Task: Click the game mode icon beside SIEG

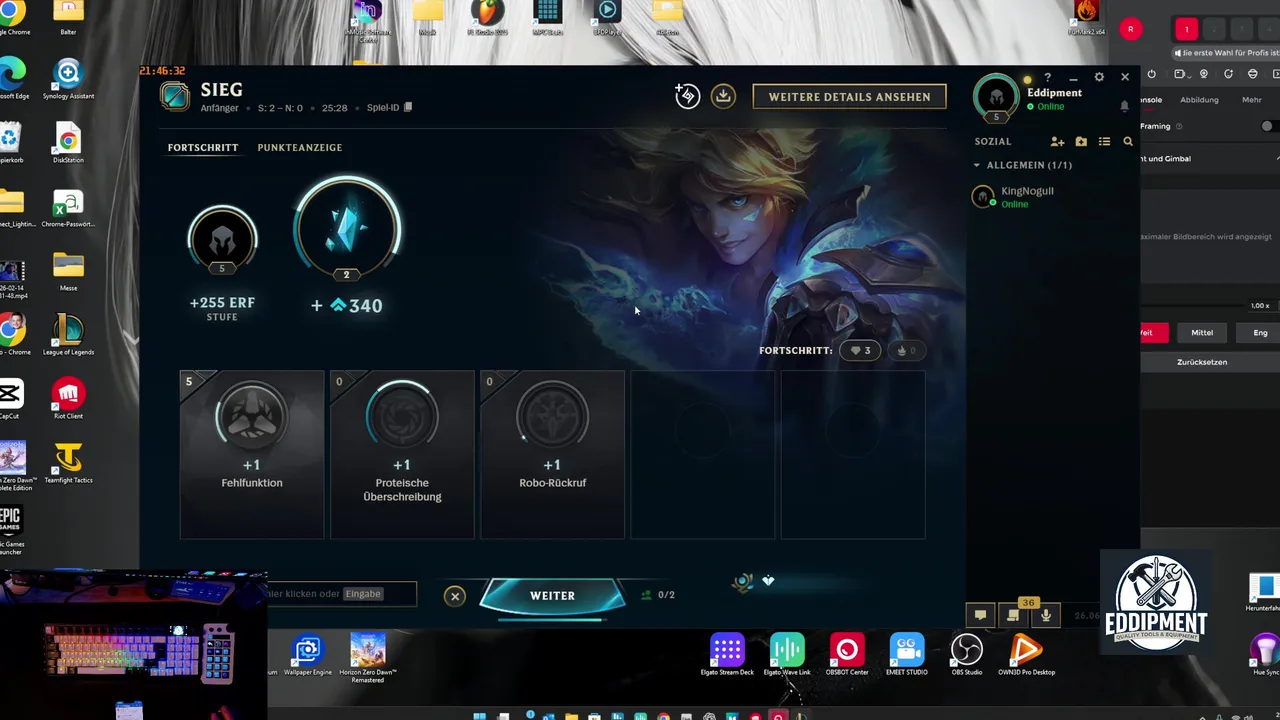Action: pos(175,96)
